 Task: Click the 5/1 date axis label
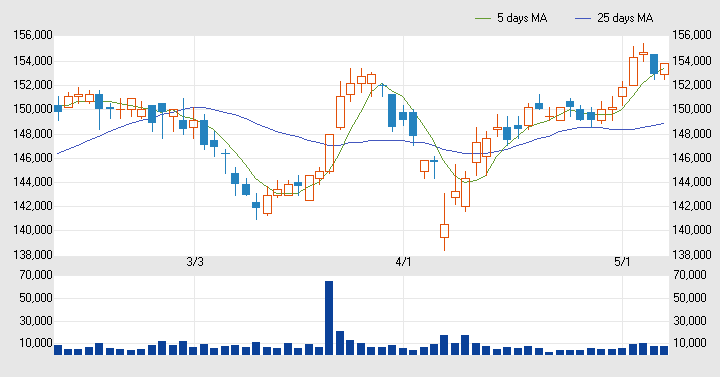click(623, 263)
